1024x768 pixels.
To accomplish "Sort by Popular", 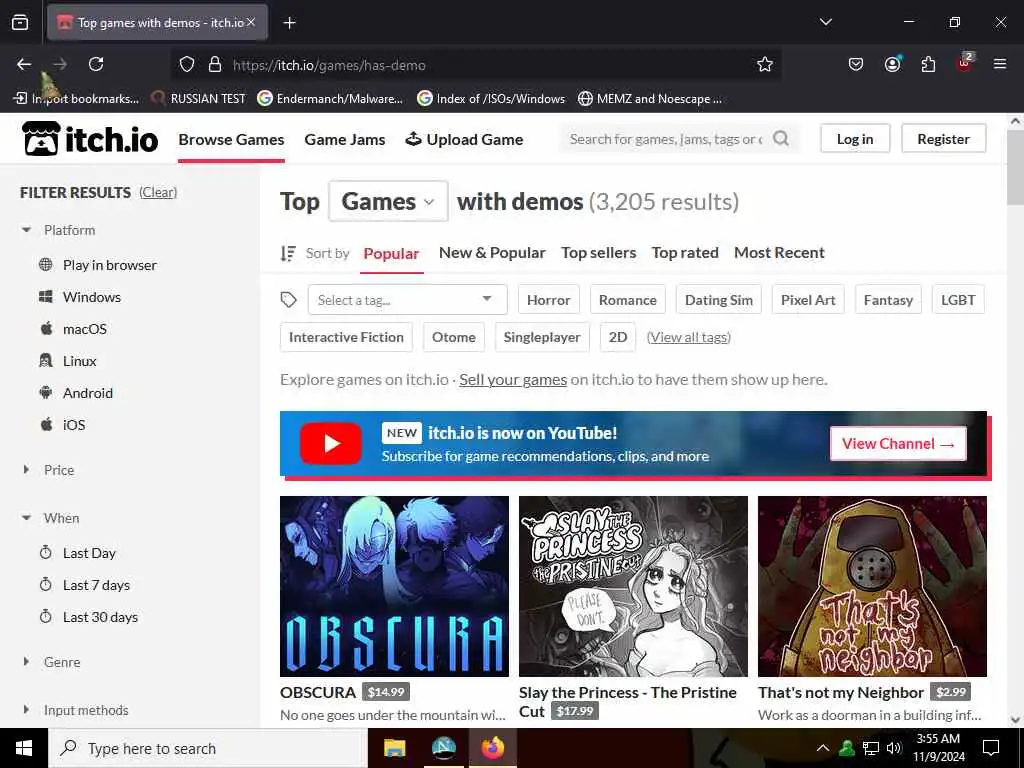I will 391,253.
